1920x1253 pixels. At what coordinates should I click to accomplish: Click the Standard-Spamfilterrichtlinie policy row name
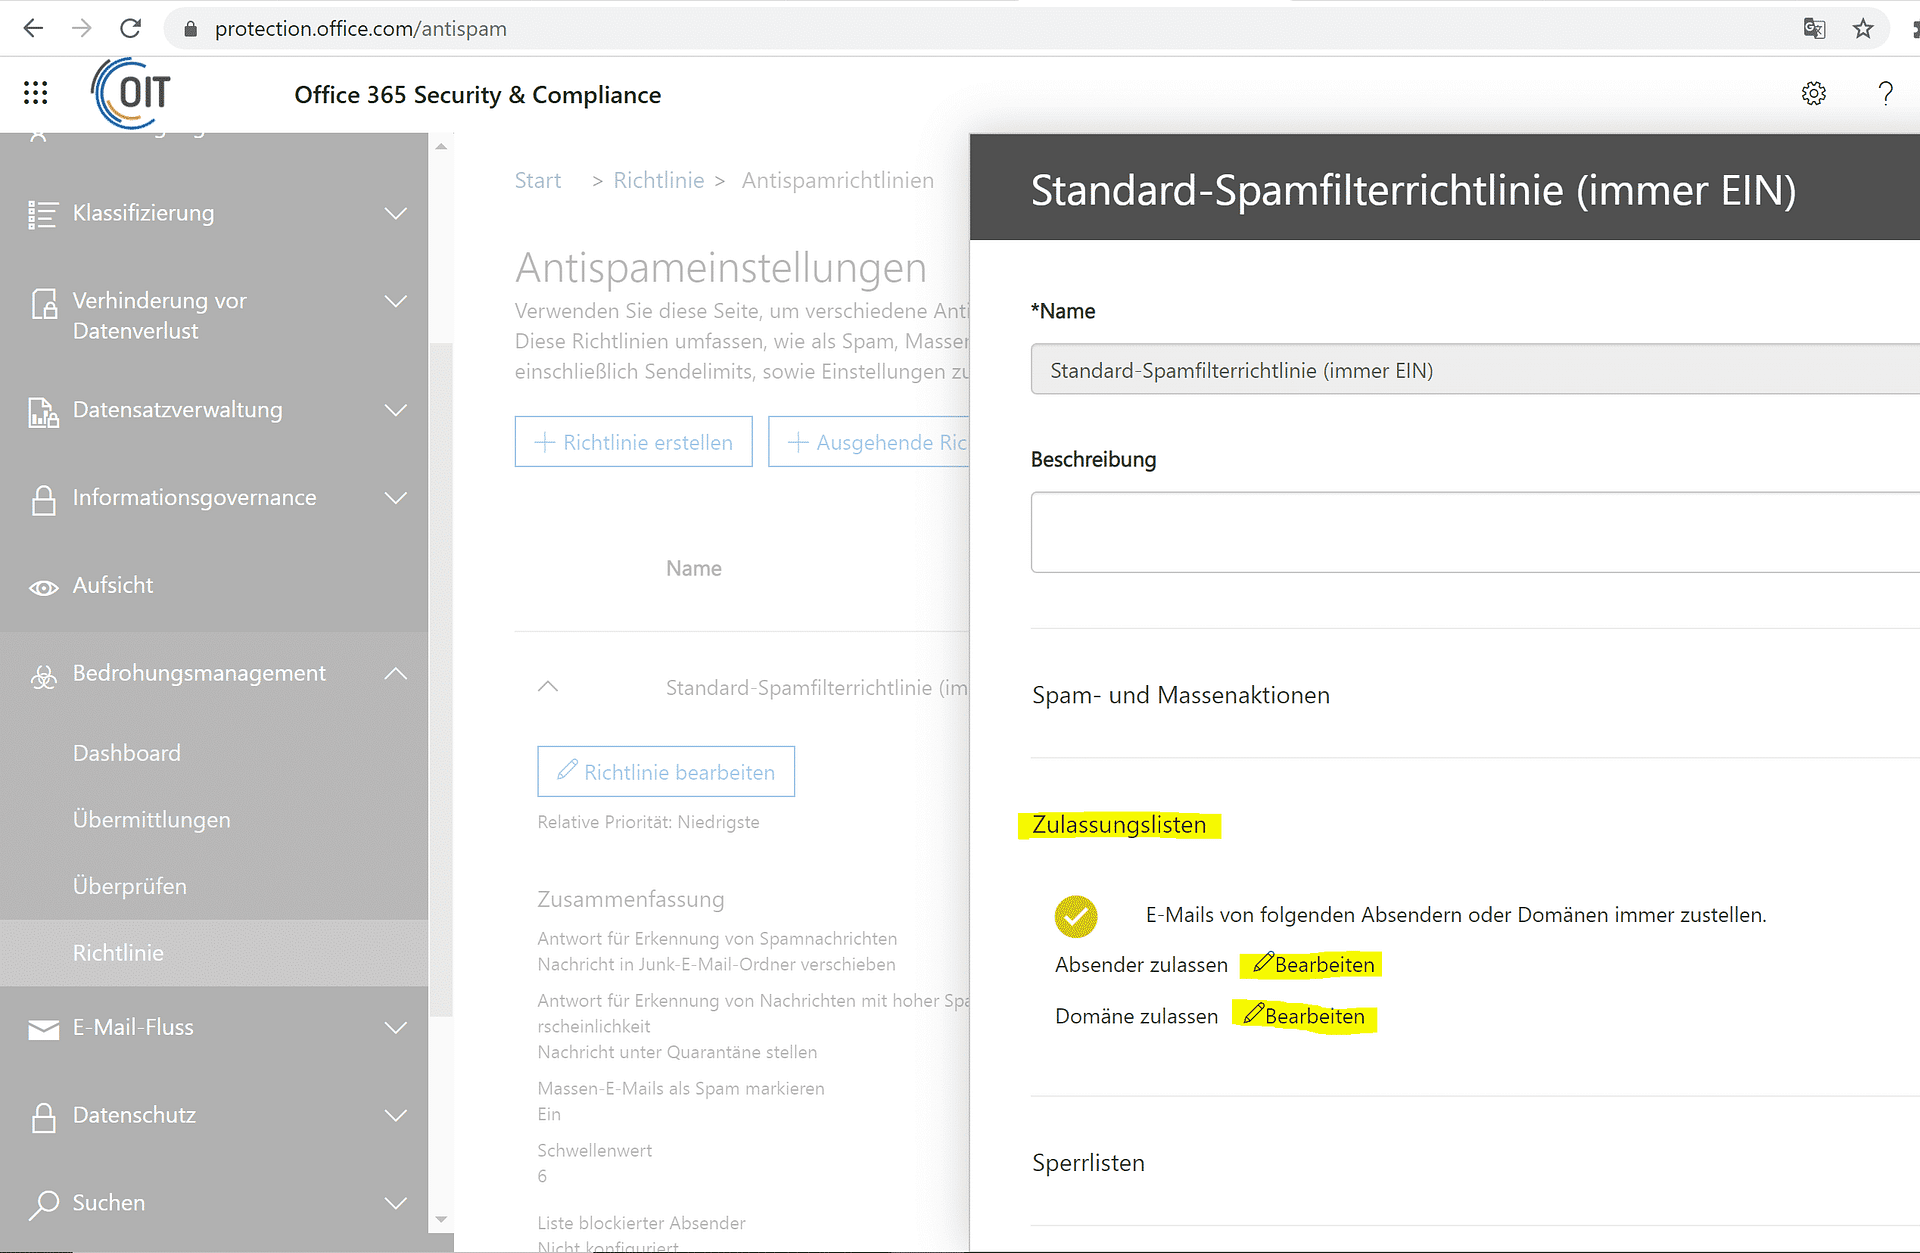817,688
